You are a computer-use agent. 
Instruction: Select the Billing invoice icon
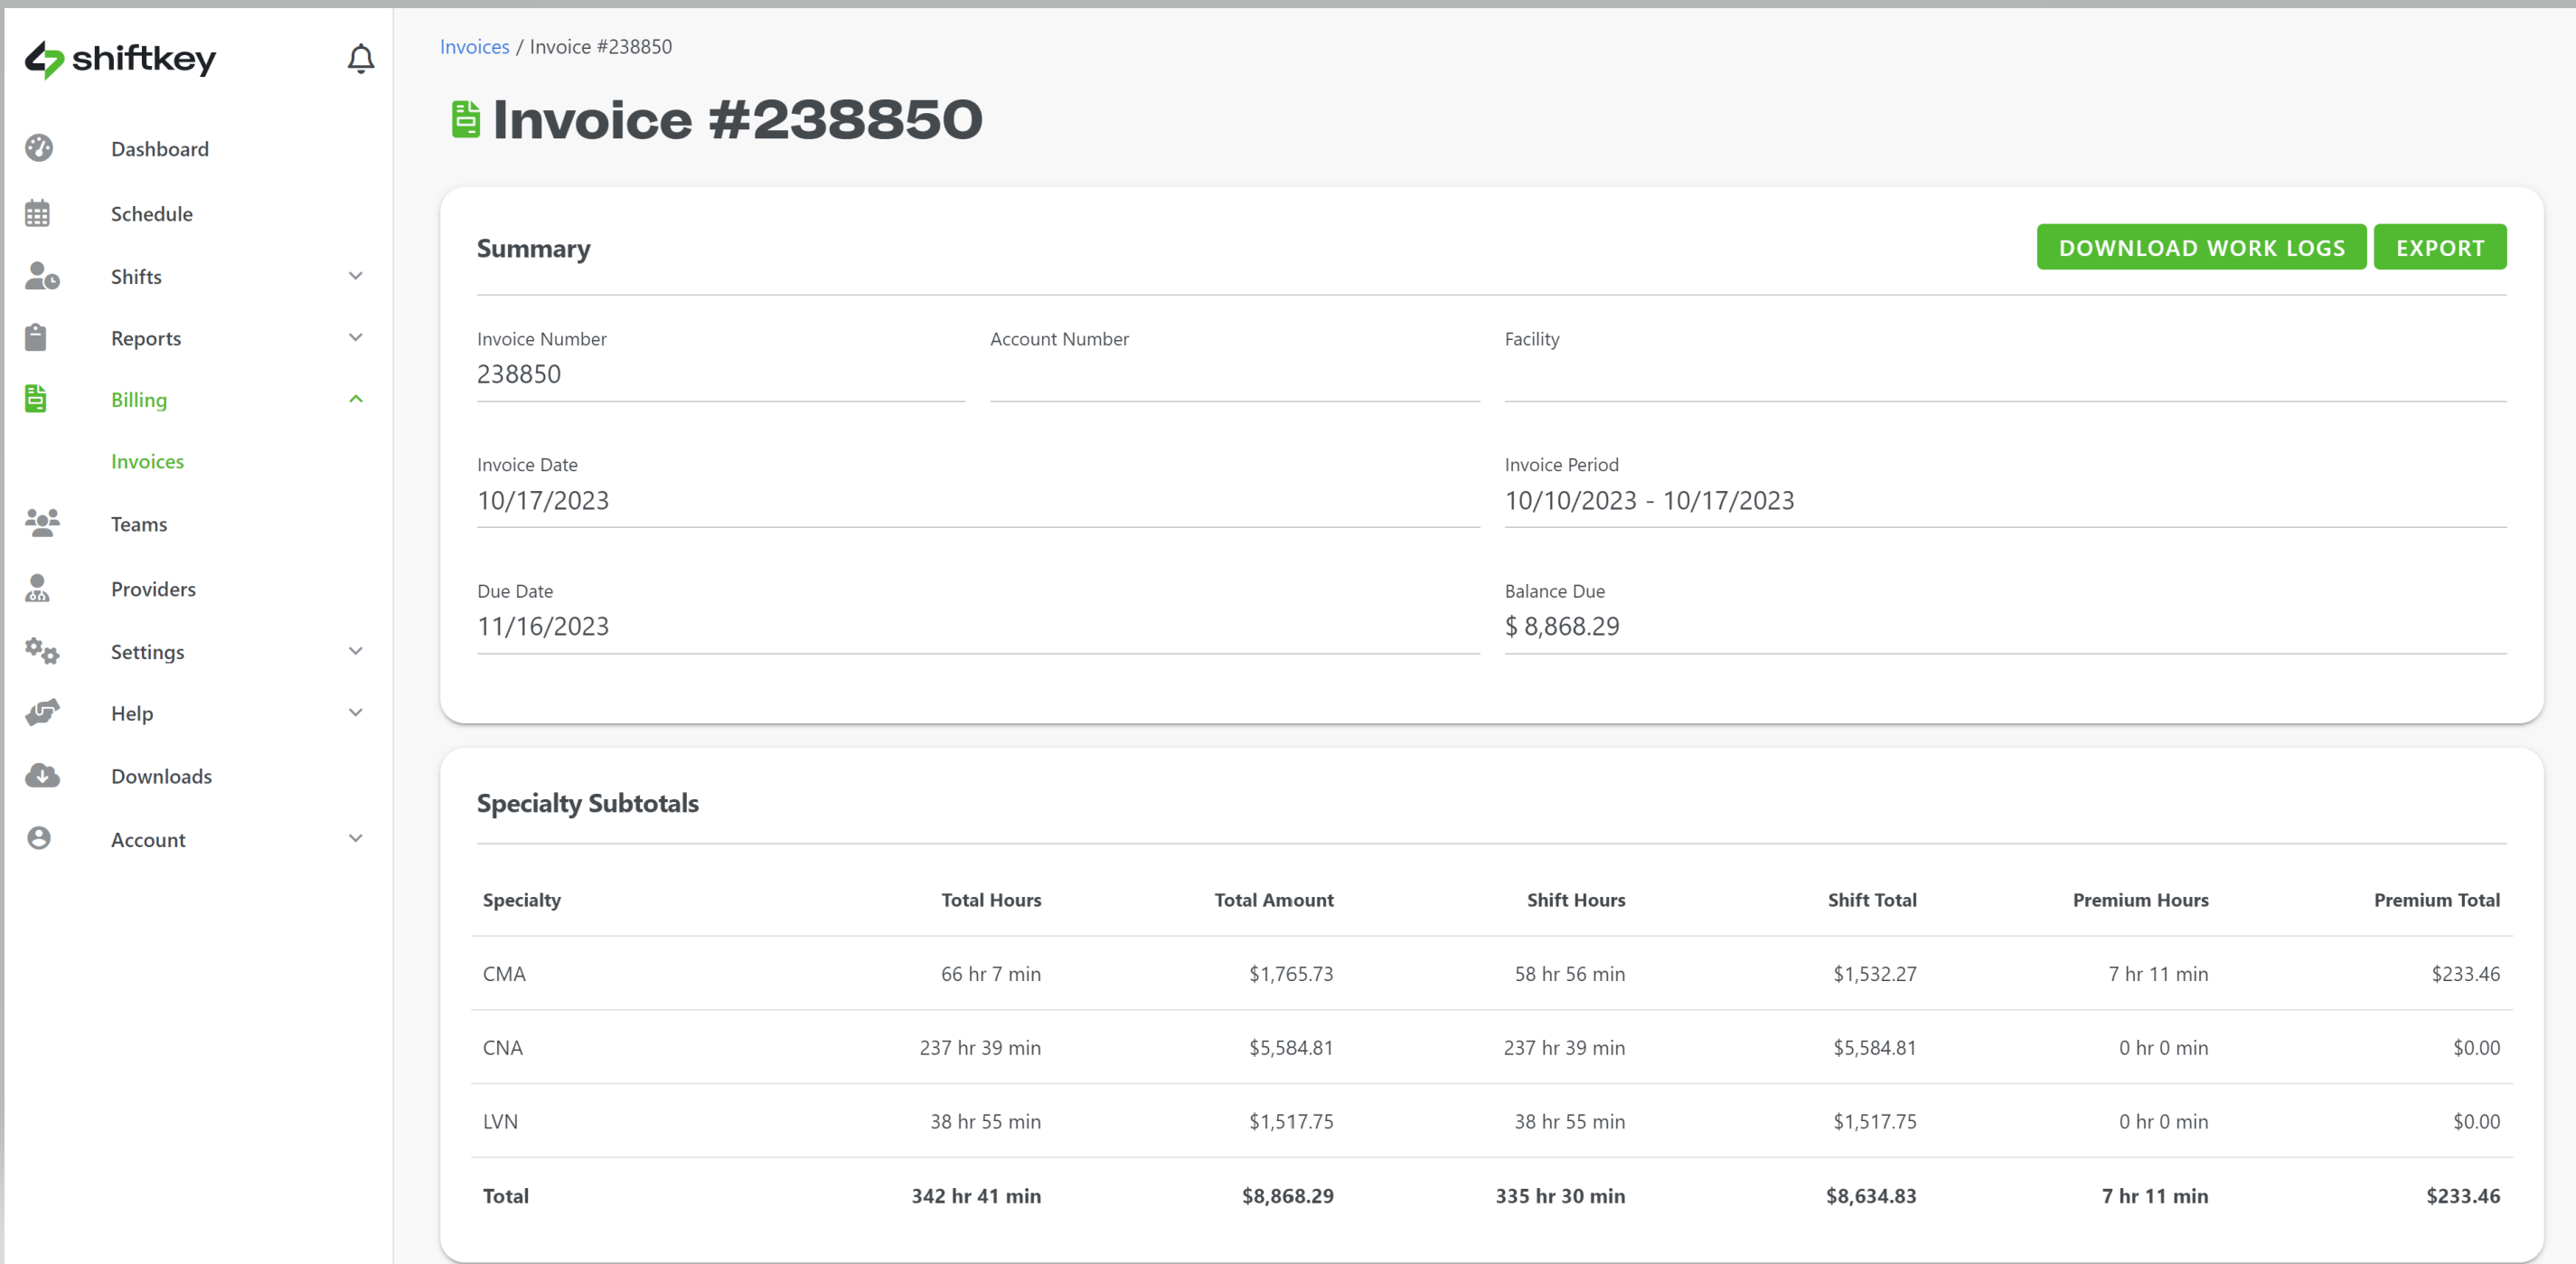(x=36, y=398)
